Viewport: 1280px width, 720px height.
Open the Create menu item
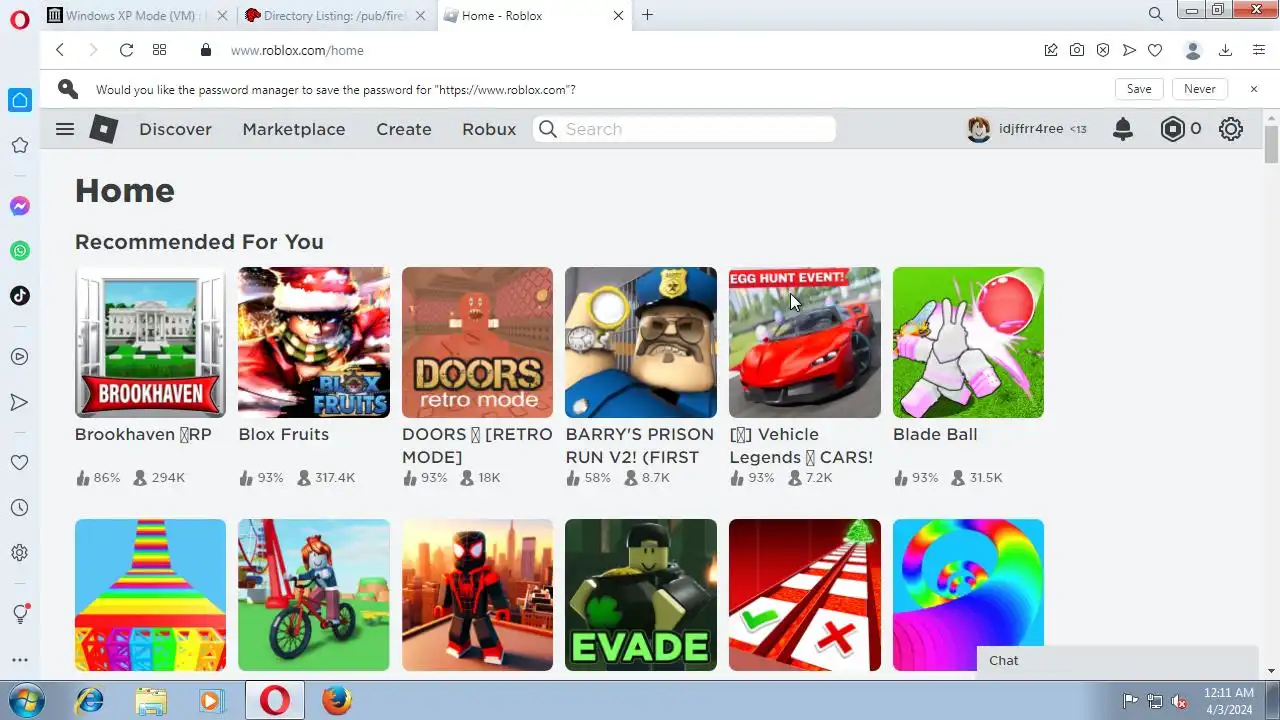click(x=404, y=129)
